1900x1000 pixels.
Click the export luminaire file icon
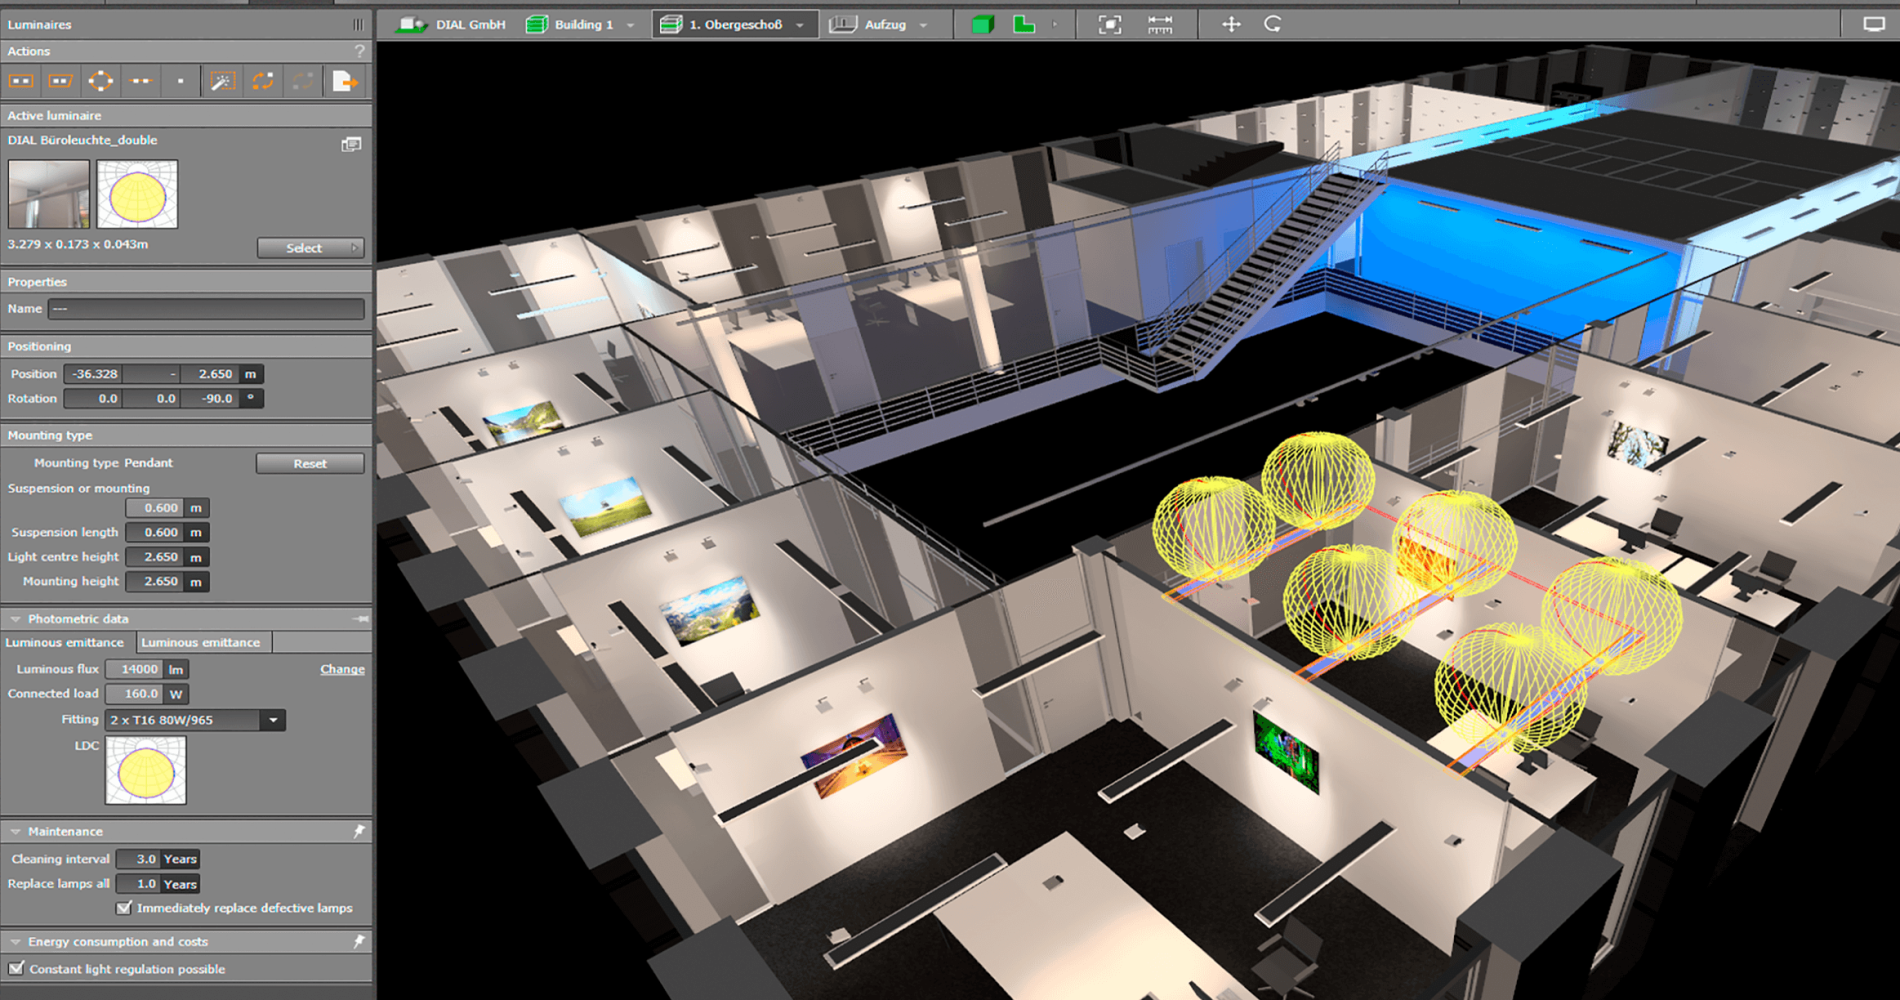click(344, 81)
